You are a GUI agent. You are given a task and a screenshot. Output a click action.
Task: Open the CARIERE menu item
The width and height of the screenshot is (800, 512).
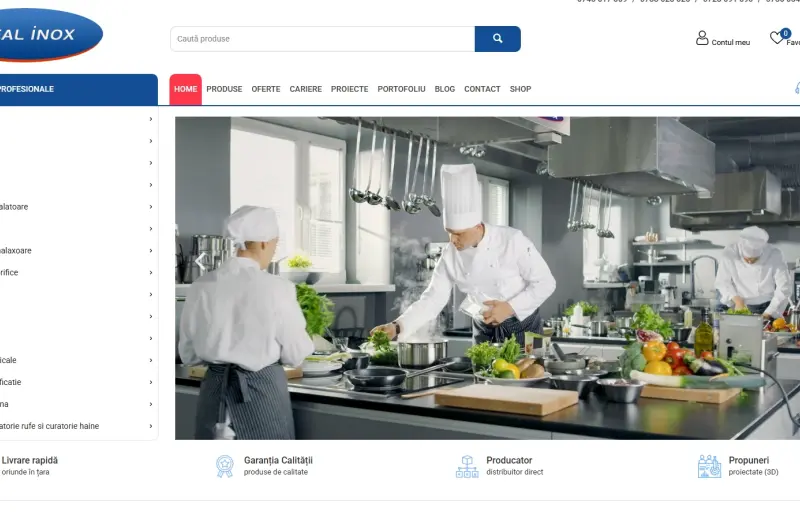tap(306, 89)
